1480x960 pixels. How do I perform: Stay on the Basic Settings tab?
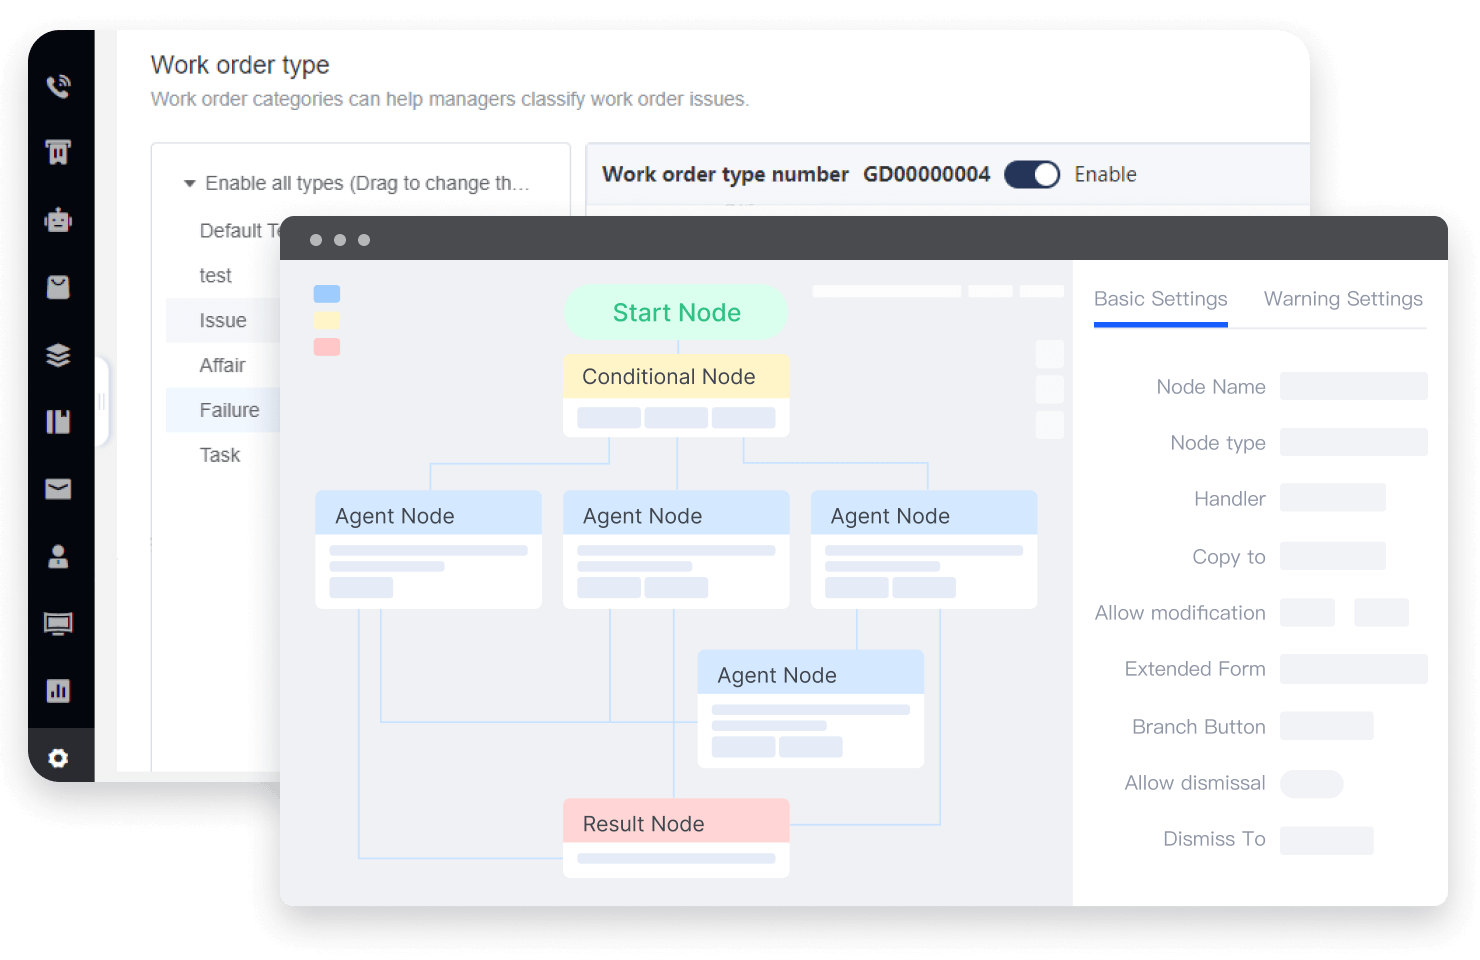point(1160,298)
